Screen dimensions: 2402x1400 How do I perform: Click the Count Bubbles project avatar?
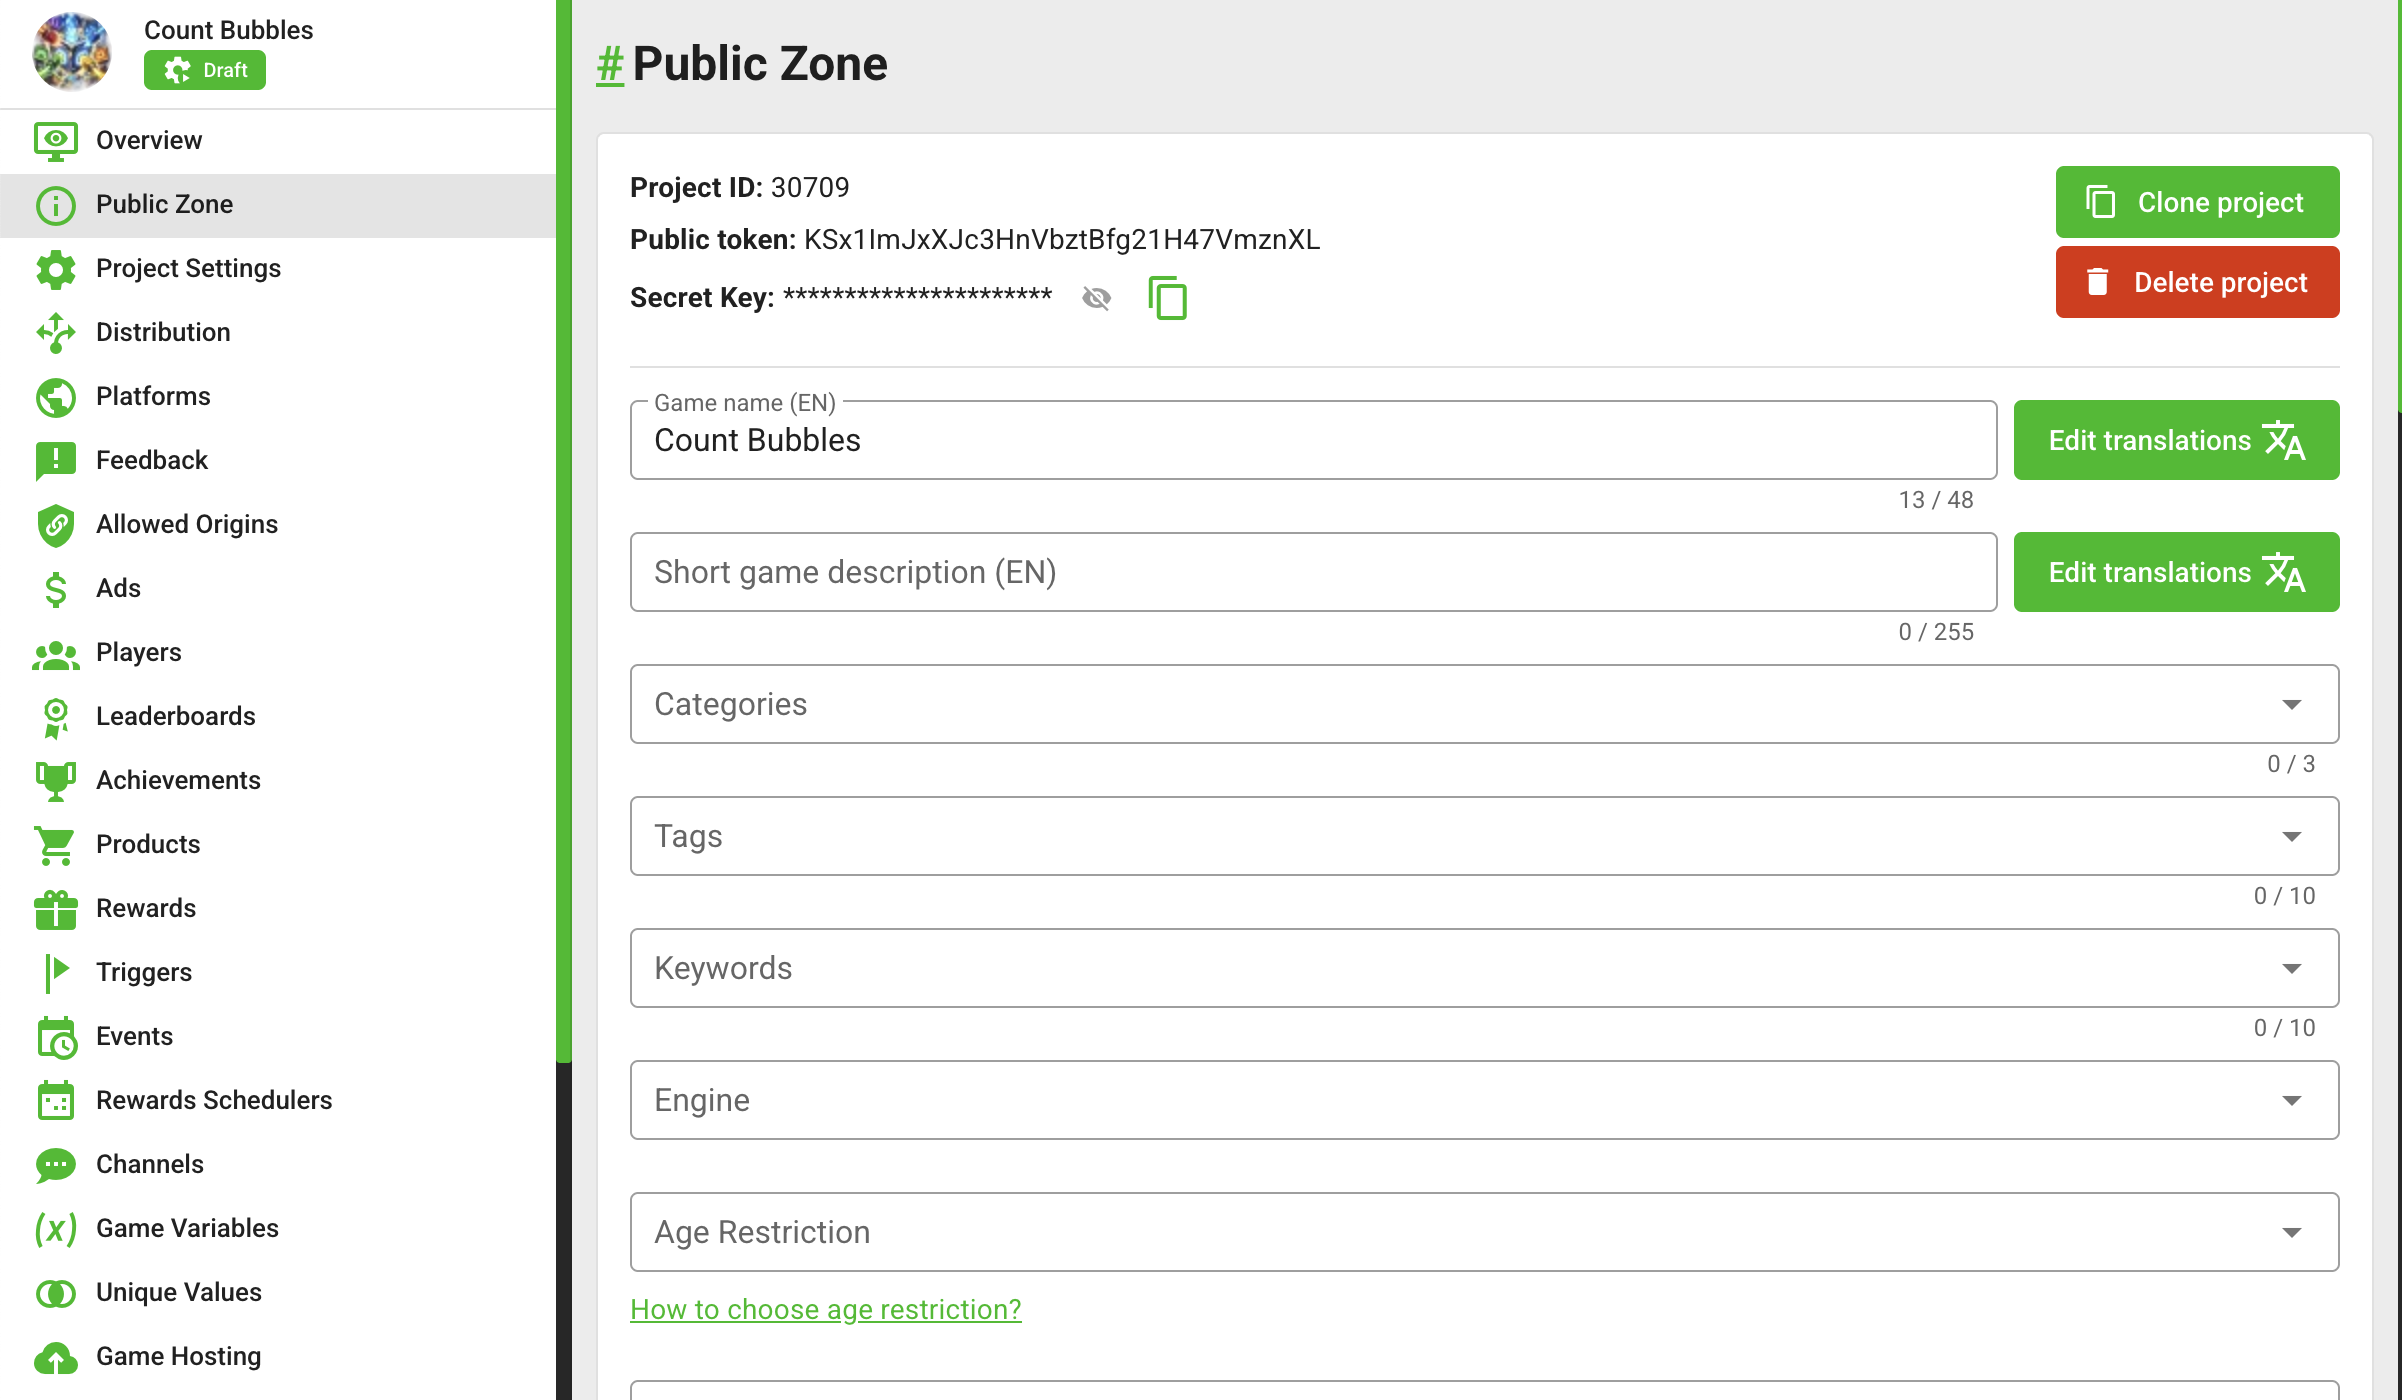tap(71, 51)
